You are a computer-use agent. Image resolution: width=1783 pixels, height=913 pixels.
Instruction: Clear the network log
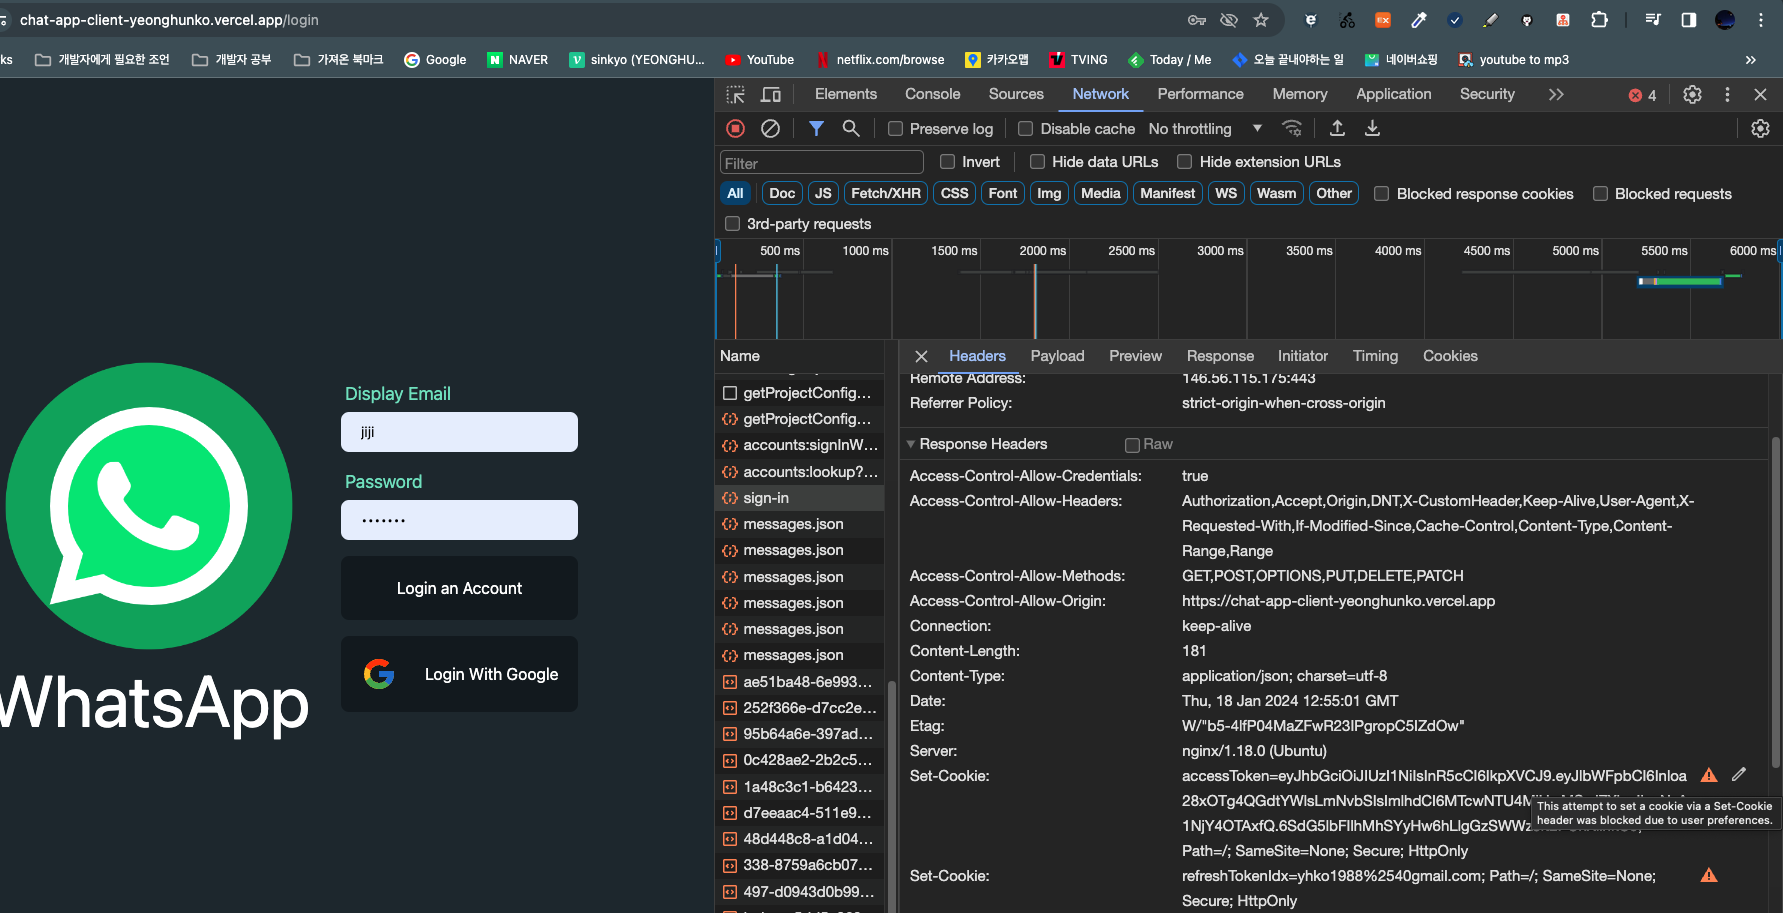[x=770, y=128]
